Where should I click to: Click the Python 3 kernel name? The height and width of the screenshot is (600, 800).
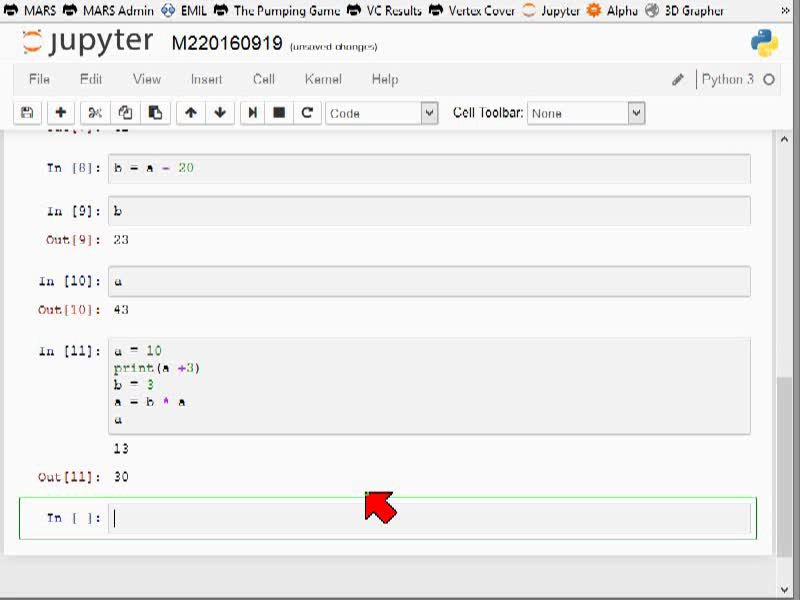click(x=728, y=80)
